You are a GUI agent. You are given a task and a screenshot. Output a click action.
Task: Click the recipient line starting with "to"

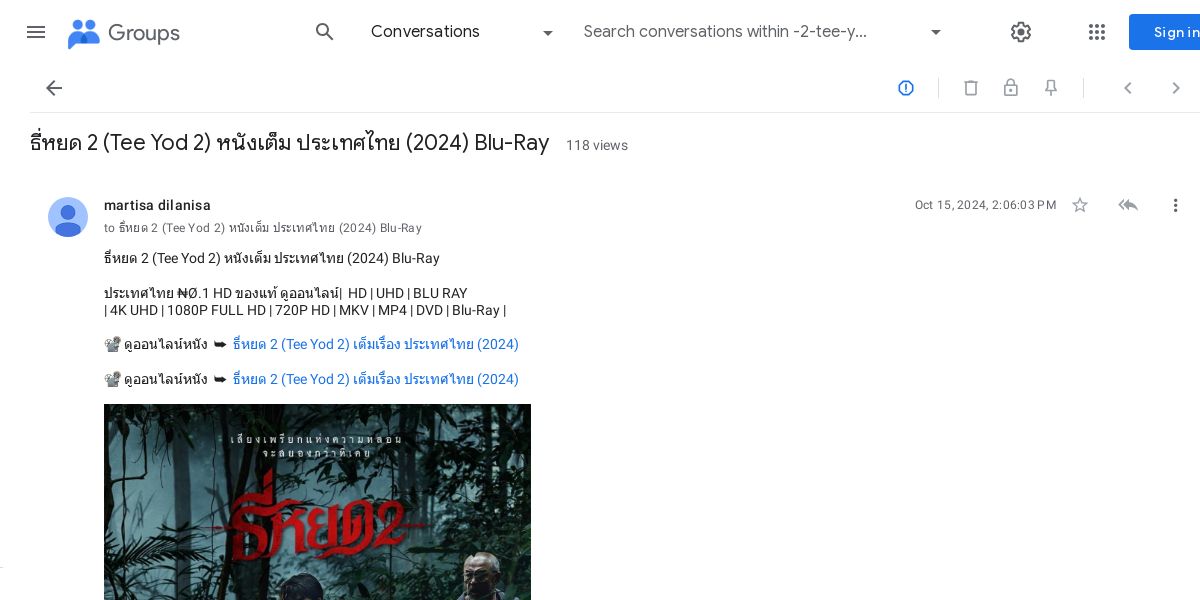click(263, 228)
